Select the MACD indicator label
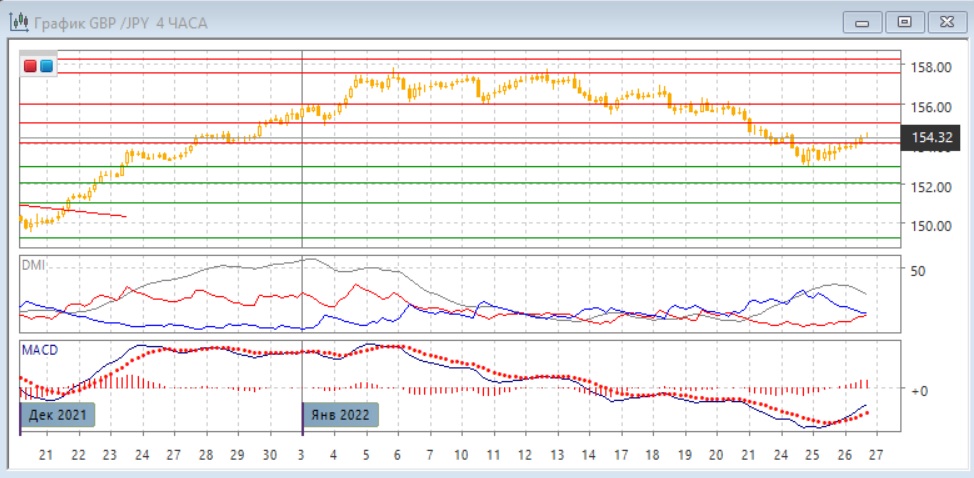The width and height of the screenshot is (974, 478). (x=40, y=349)
